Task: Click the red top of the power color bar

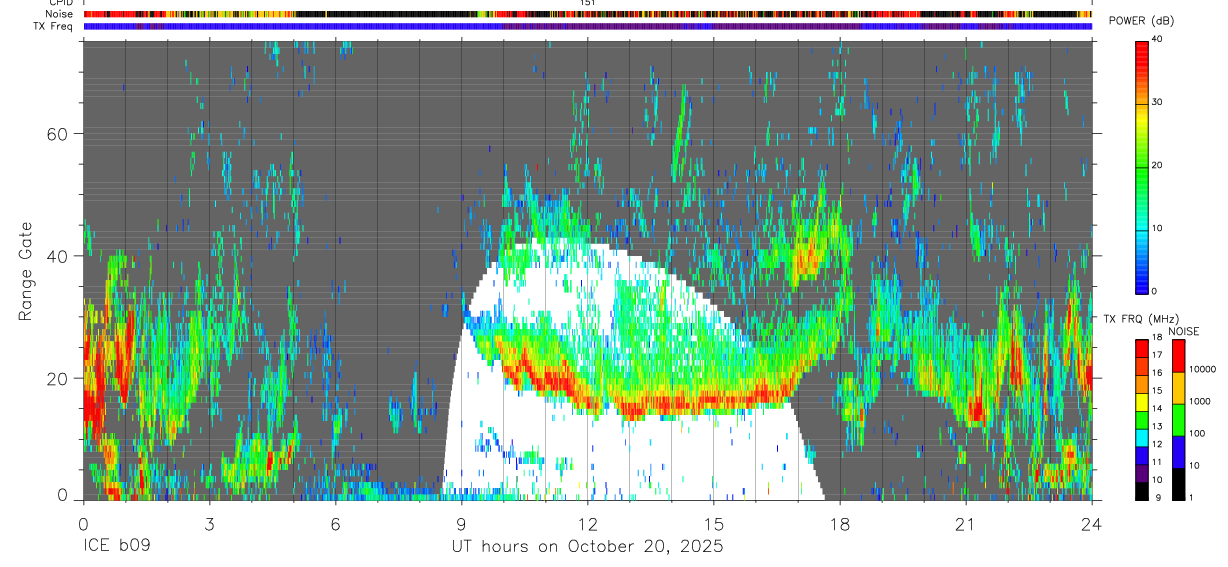Action: tap(1141, 47)
